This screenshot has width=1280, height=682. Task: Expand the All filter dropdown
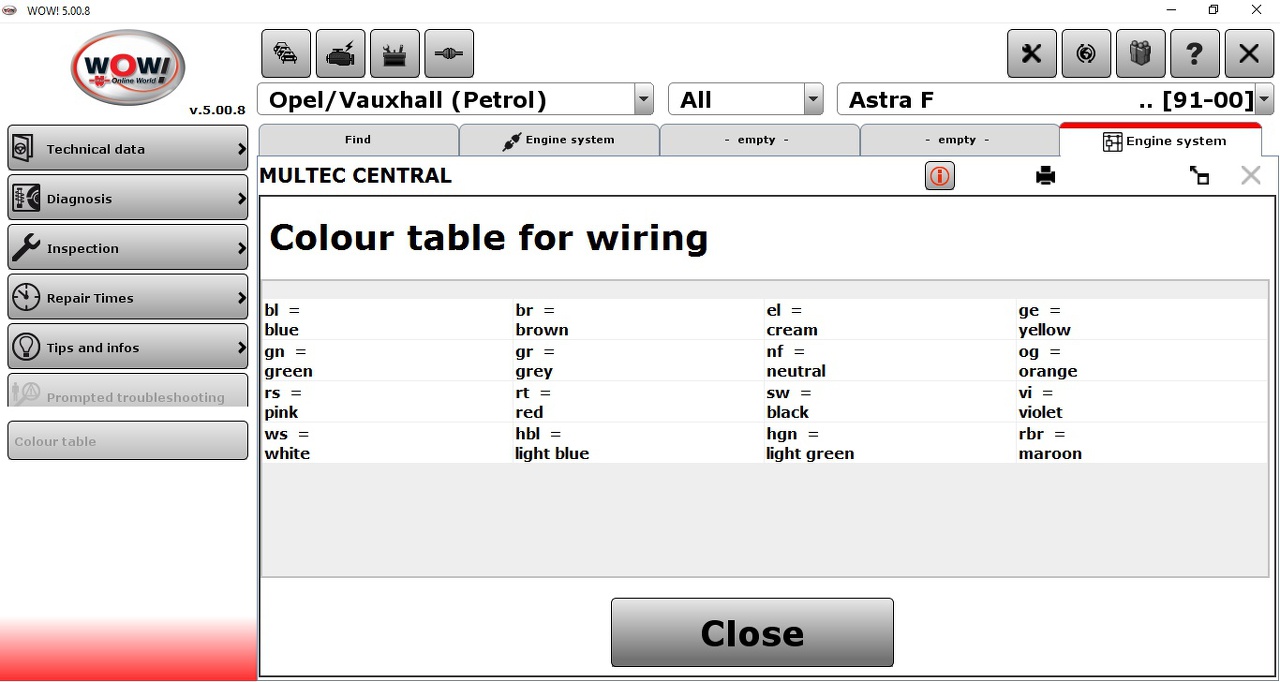click(x=813, y=100)
